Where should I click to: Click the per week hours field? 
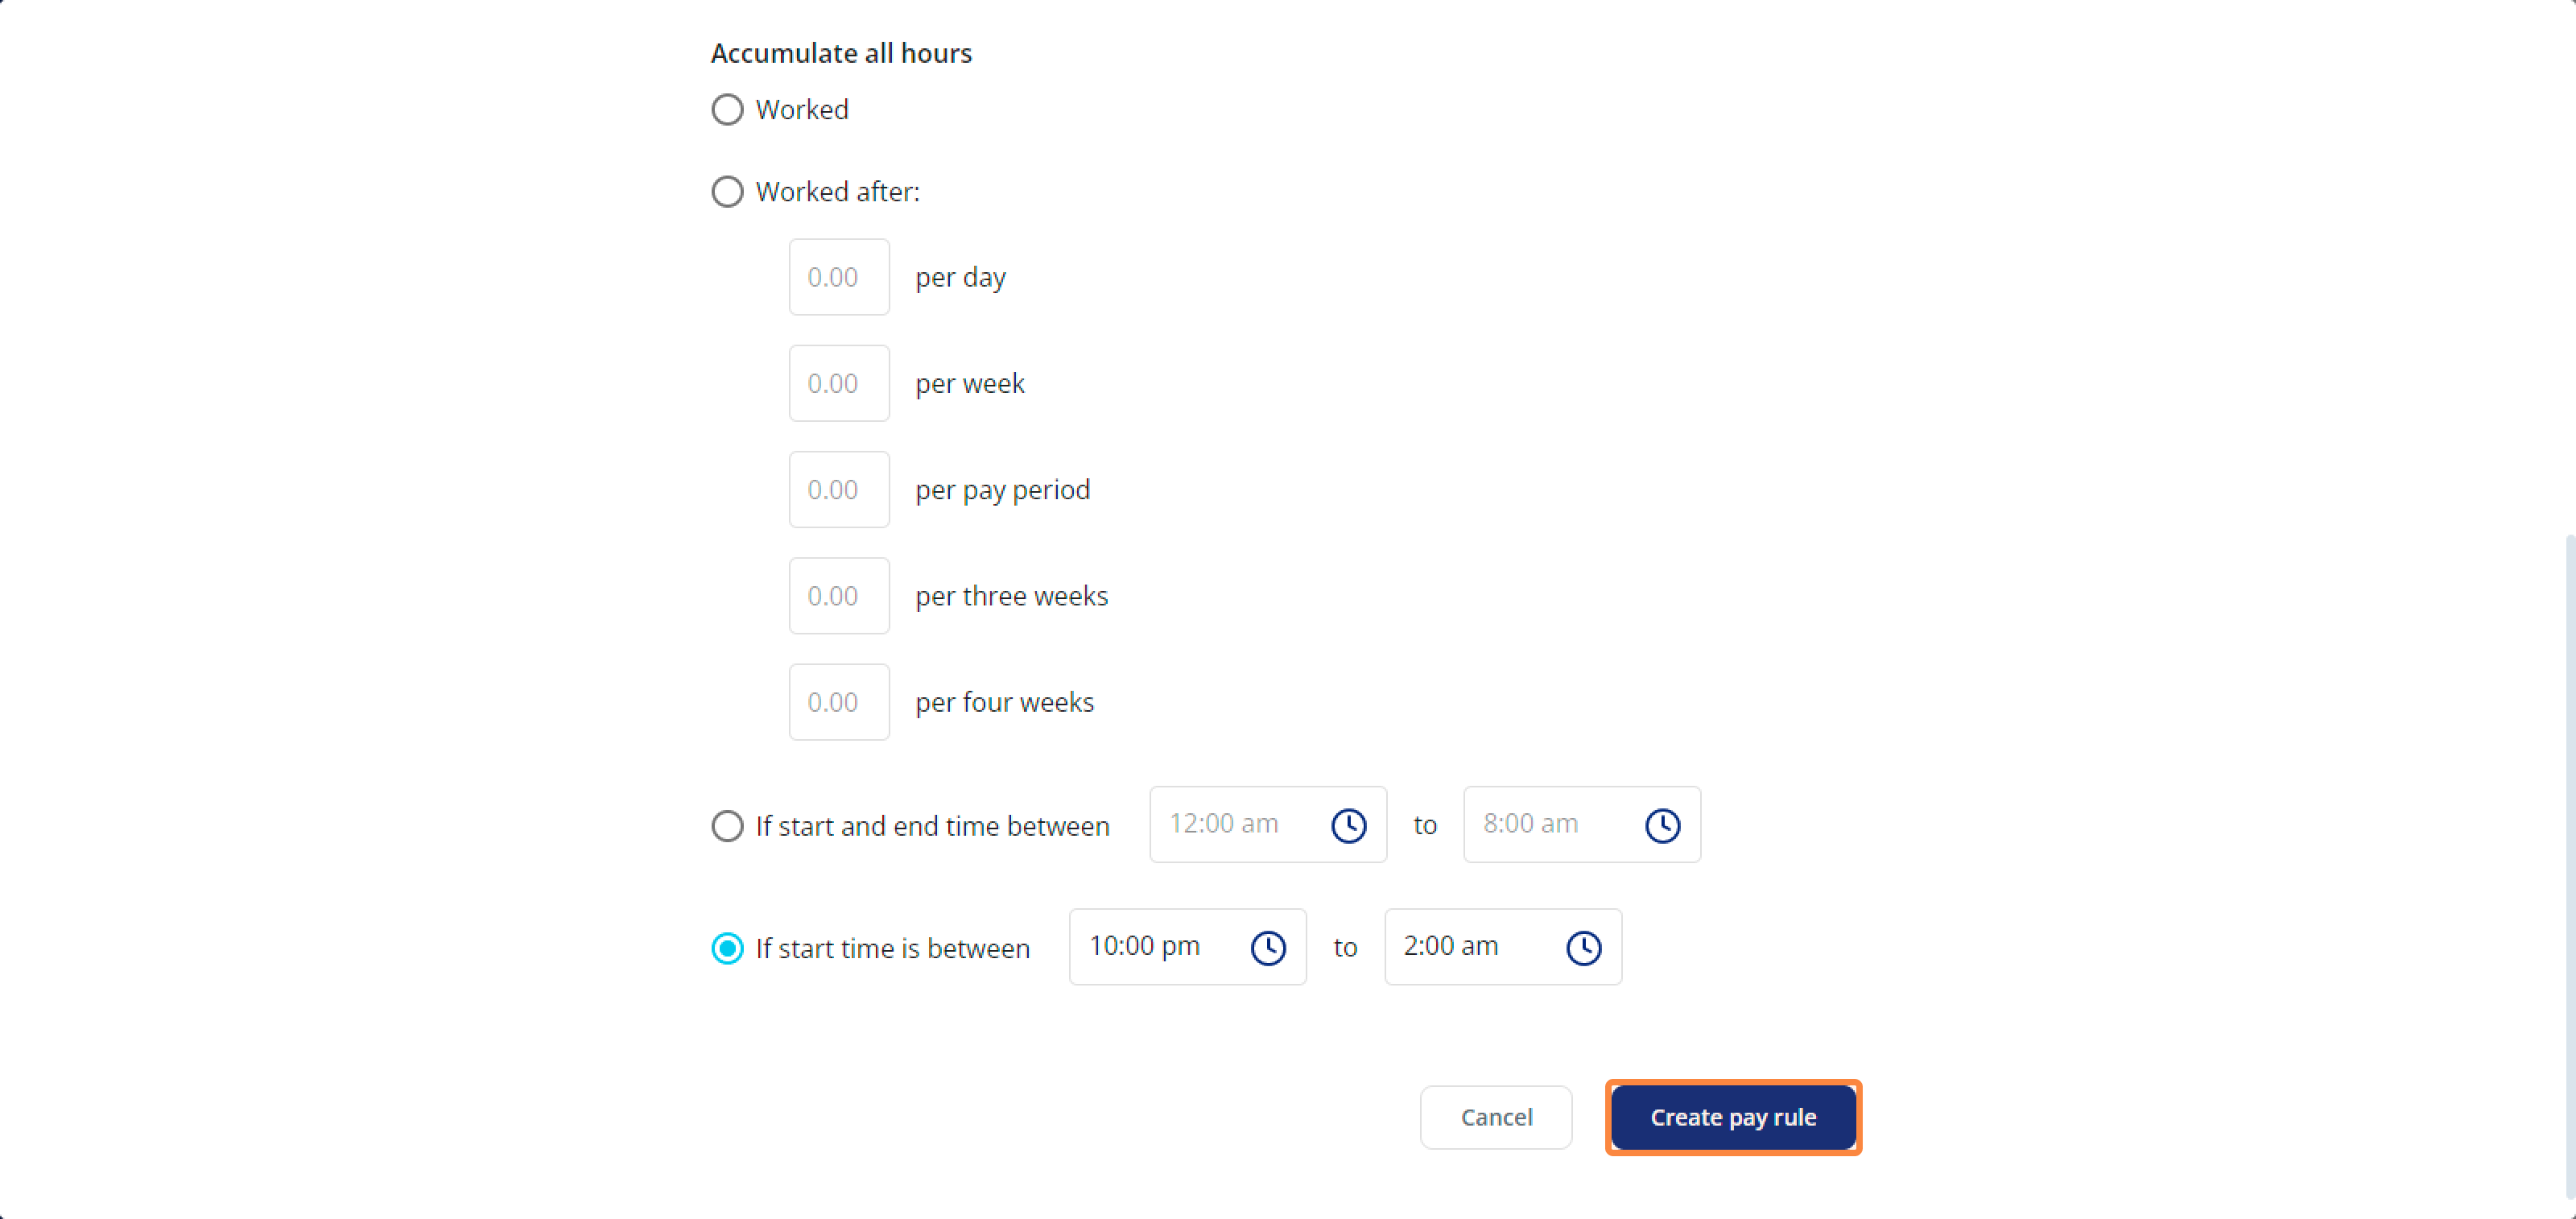(839, 383)
